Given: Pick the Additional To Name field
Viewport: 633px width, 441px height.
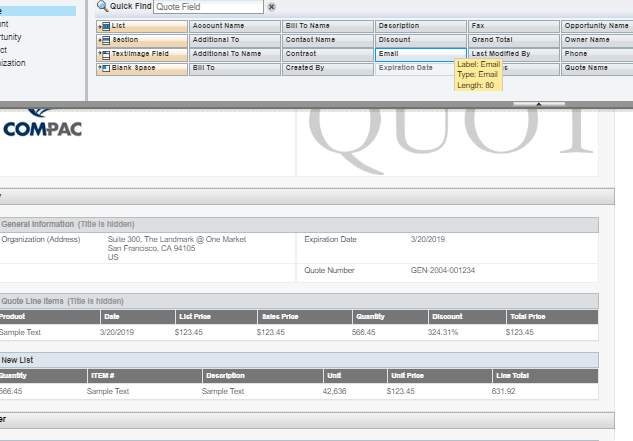Looking at the screenshot, I should tap(235, 54).
